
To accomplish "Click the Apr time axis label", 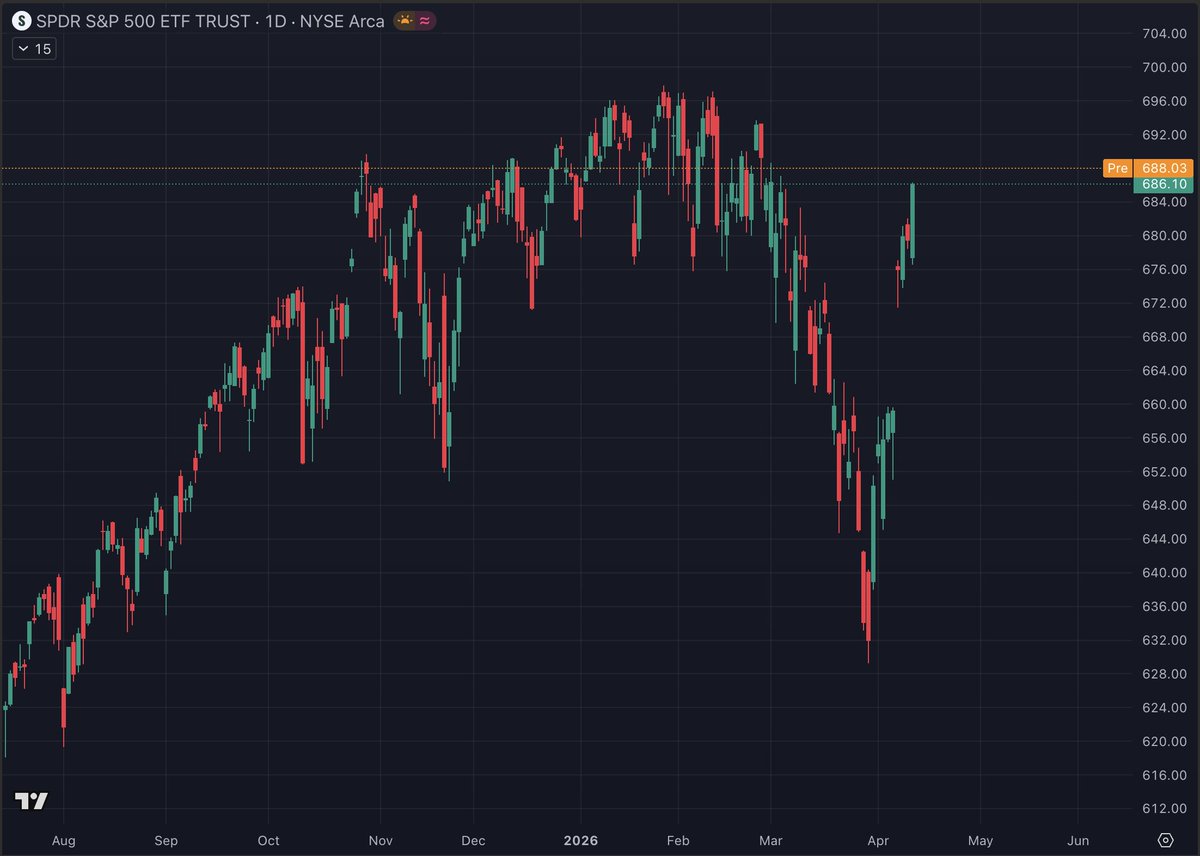I will (877, 840).
